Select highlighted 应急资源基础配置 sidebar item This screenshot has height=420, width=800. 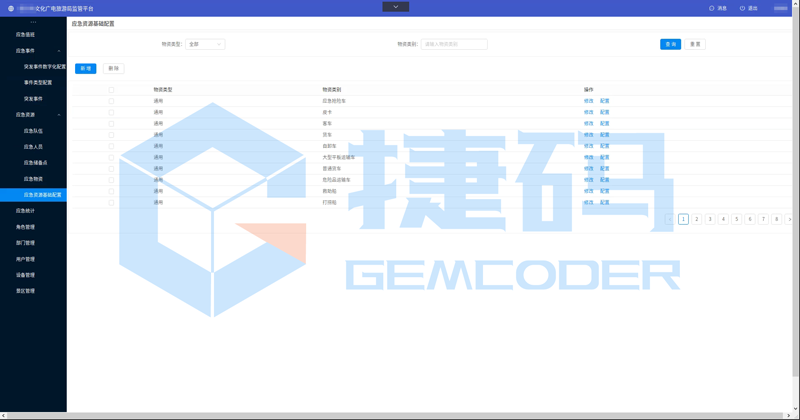point(33,195)
